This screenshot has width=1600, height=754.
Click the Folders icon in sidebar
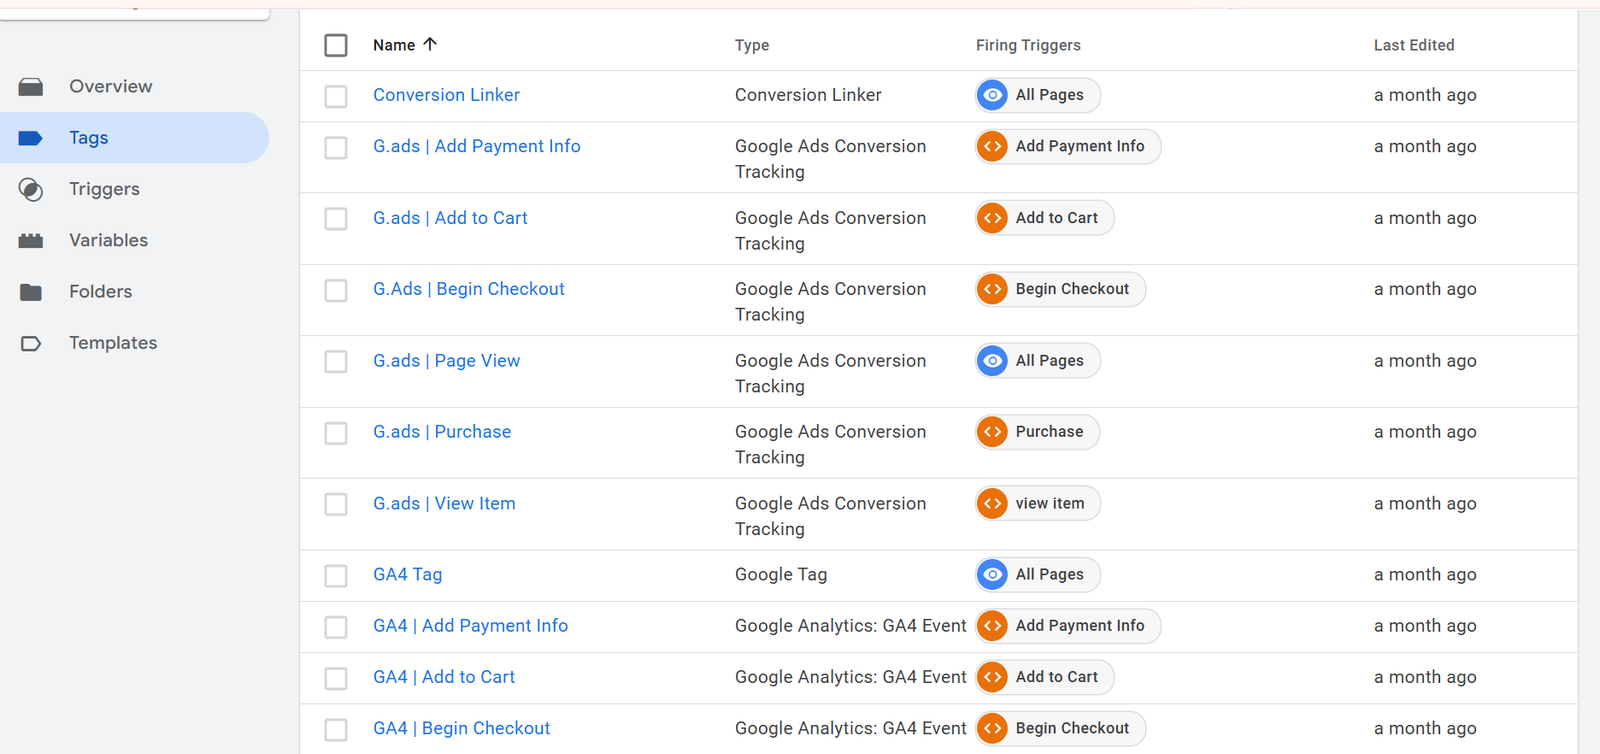point(31,292)
